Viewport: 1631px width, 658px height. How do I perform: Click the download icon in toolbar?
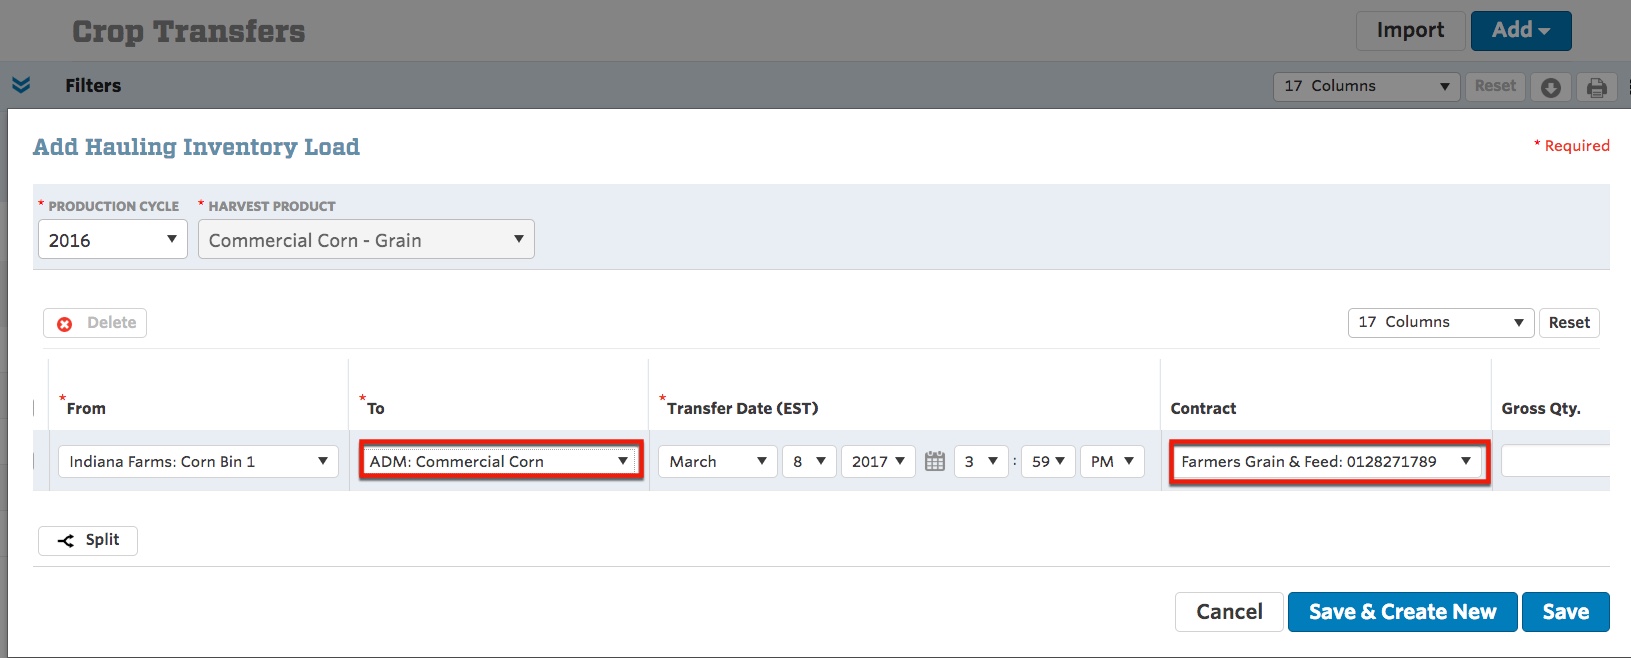point(1551,87)
